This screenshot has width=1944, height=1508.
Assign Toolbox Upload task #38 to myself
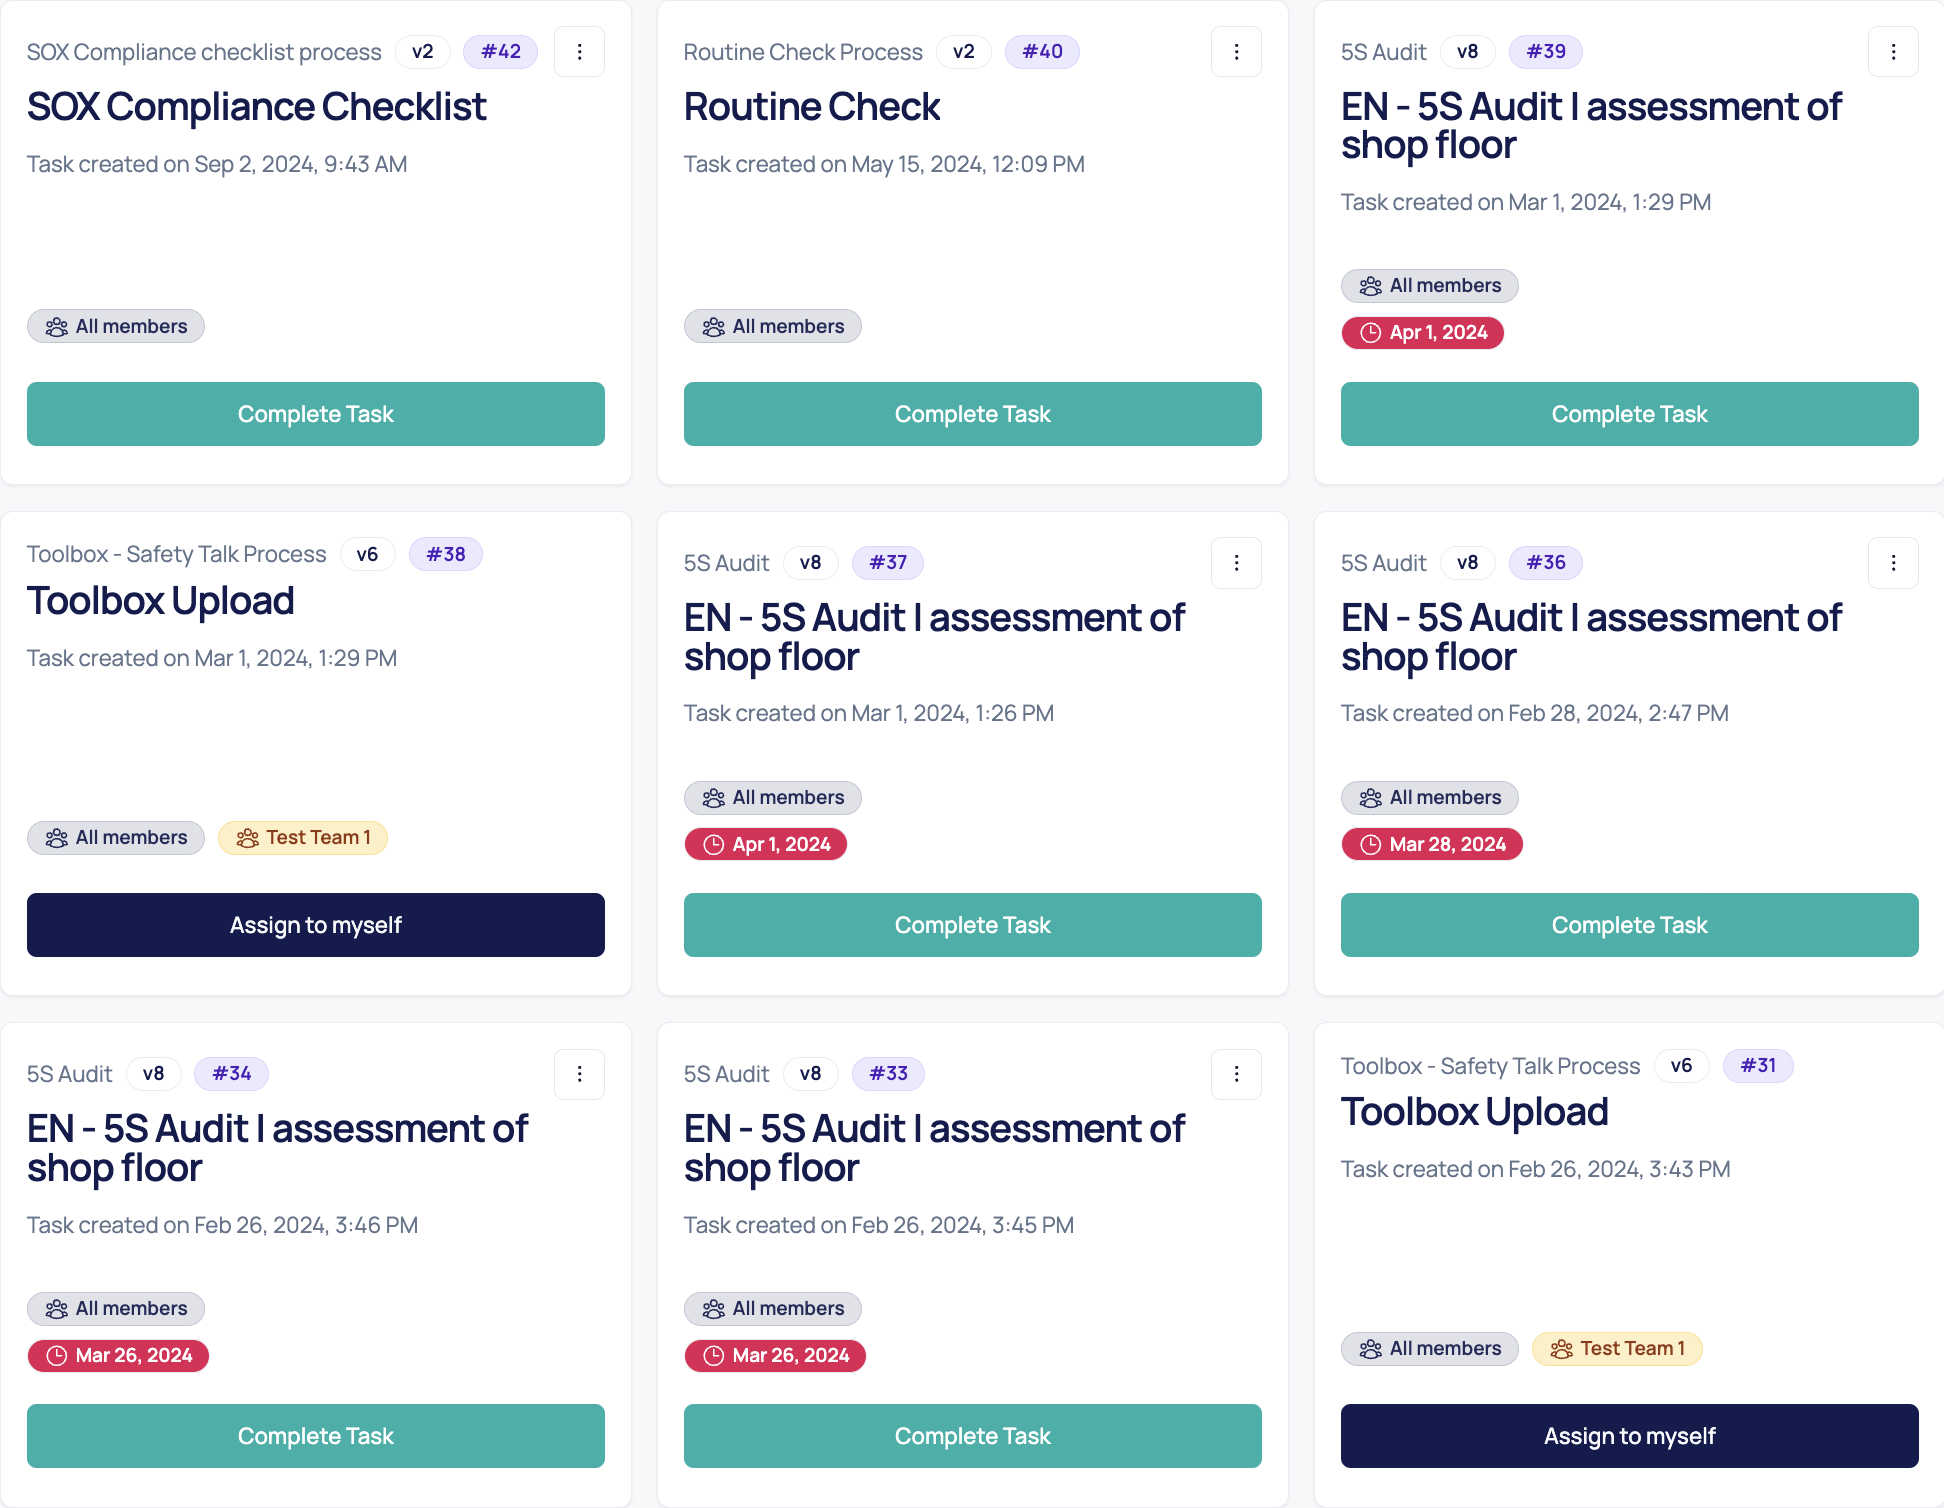[x=316, y=925]
